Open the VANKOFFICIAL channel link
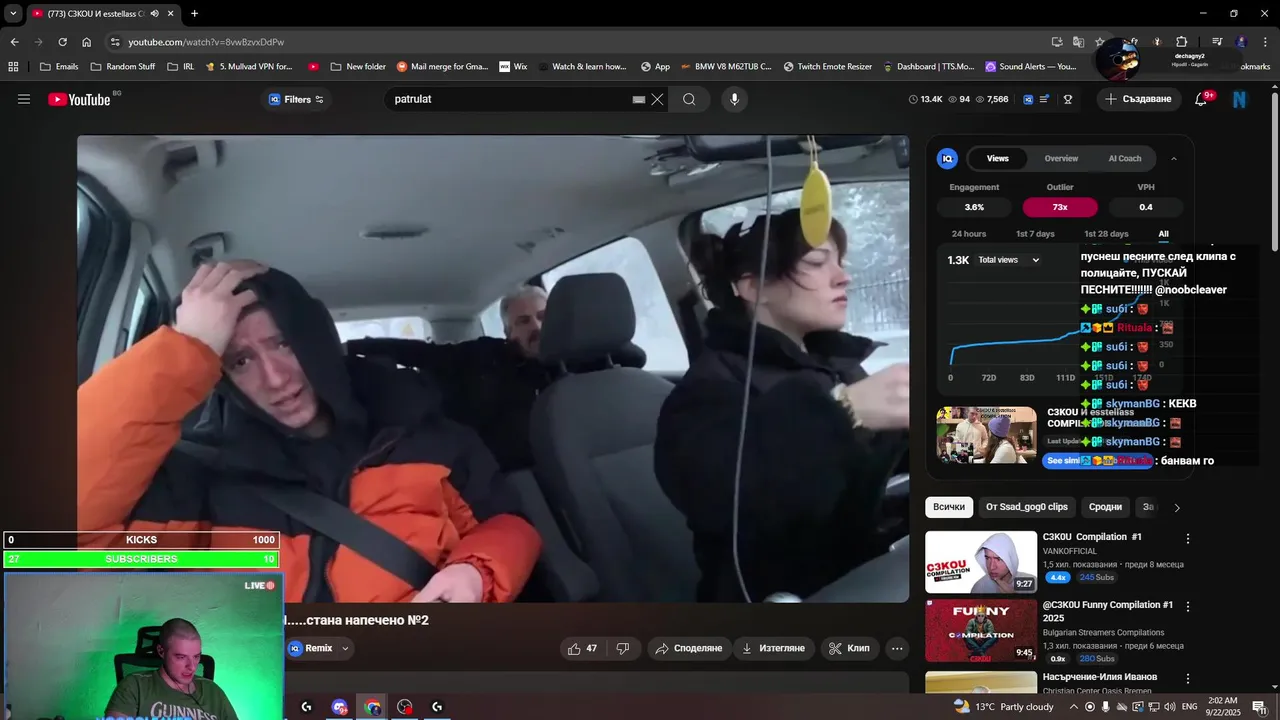Viewport: 1280px width, 720px height. [1070, 551]
